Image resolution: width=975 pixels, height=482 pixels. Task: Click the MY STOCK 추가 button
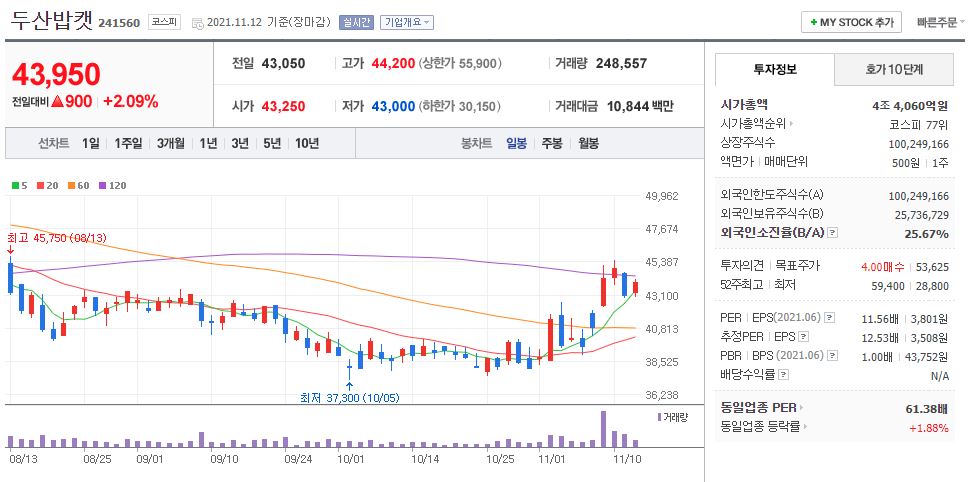tap(851, 22)
